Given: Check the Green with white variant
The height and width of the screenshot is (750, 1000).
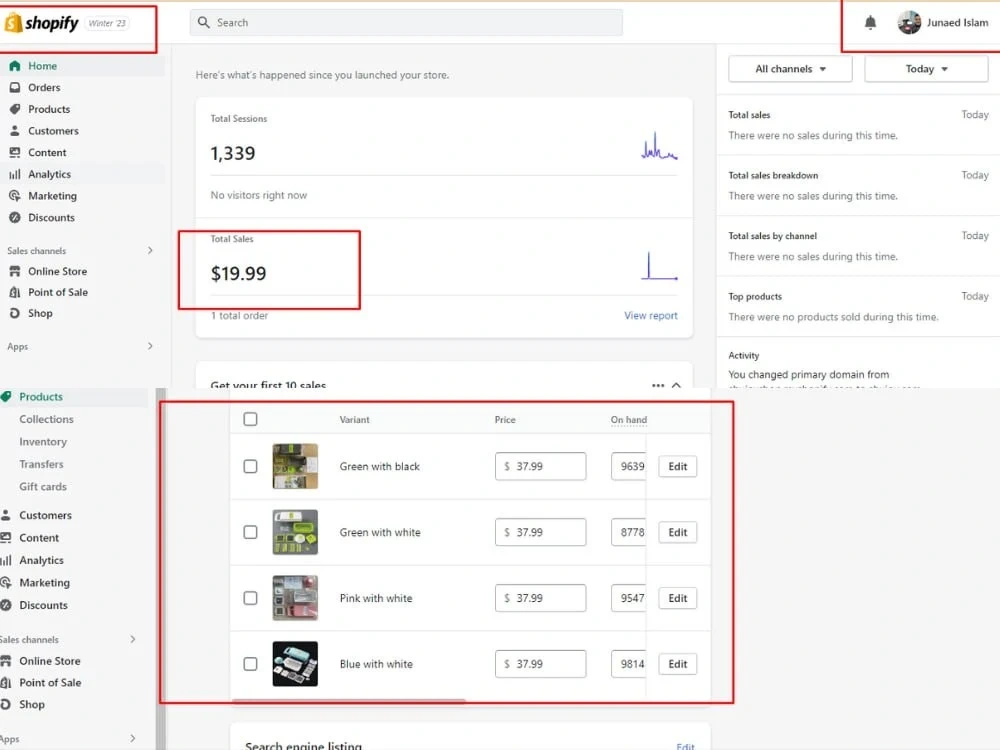Looking at the screenshot, I should pyautogui.click(x=251, y=532).
